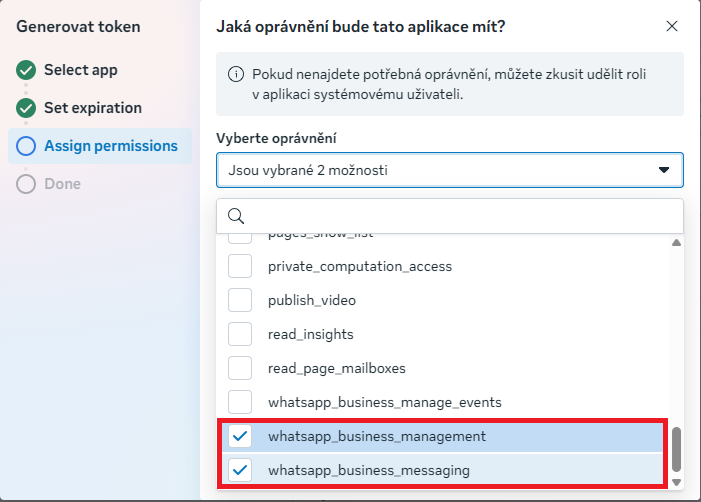Viewport: 701px width, 502px height.
Task: Click the scrollbar down arrow
Action: pyautogui.click(x=676, y=482)
